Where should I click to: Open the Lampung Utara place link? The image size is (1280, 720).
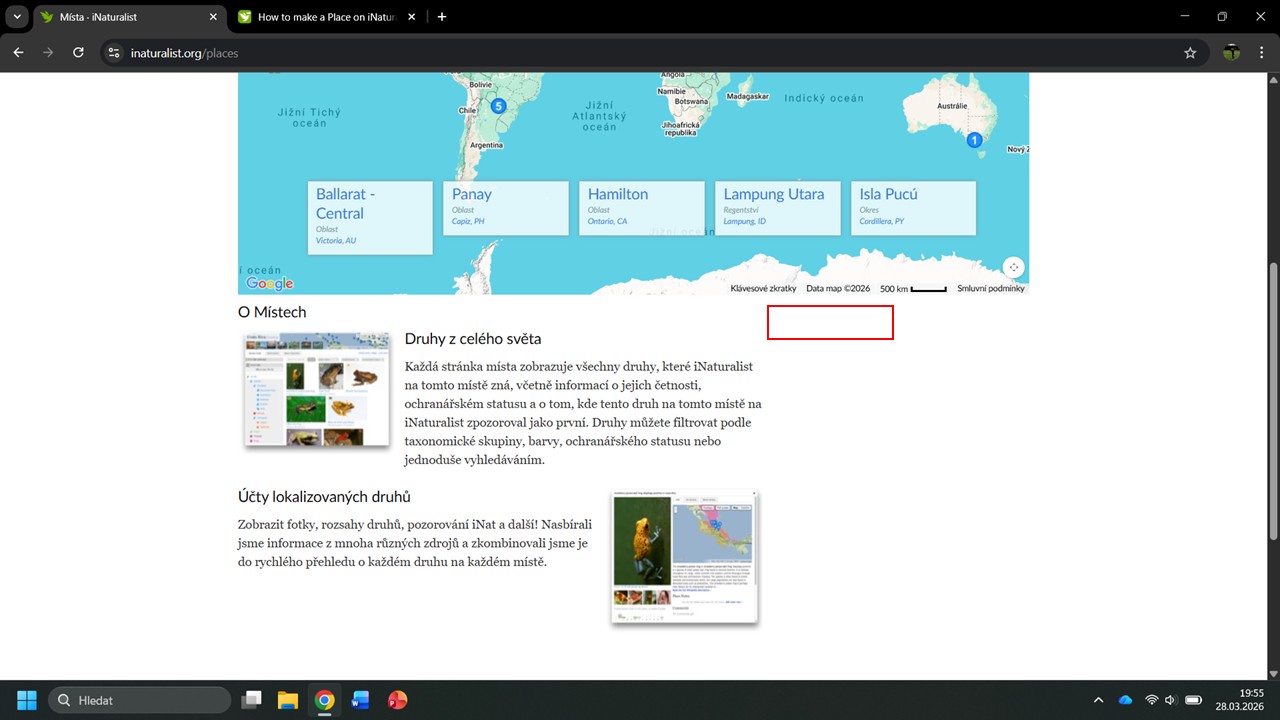click(774, 194)
